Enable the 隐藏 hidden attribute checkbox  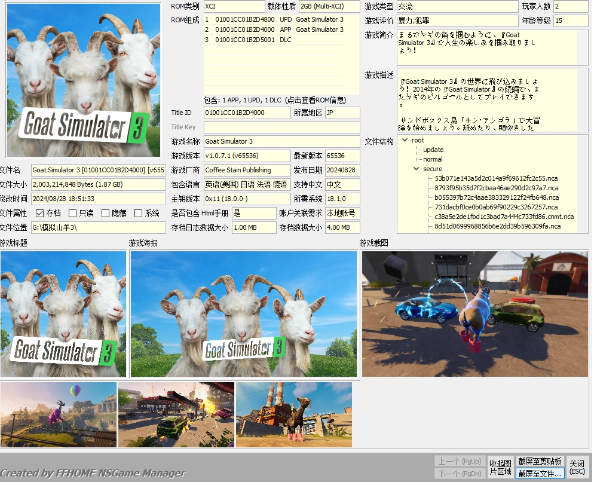(105, 213)
